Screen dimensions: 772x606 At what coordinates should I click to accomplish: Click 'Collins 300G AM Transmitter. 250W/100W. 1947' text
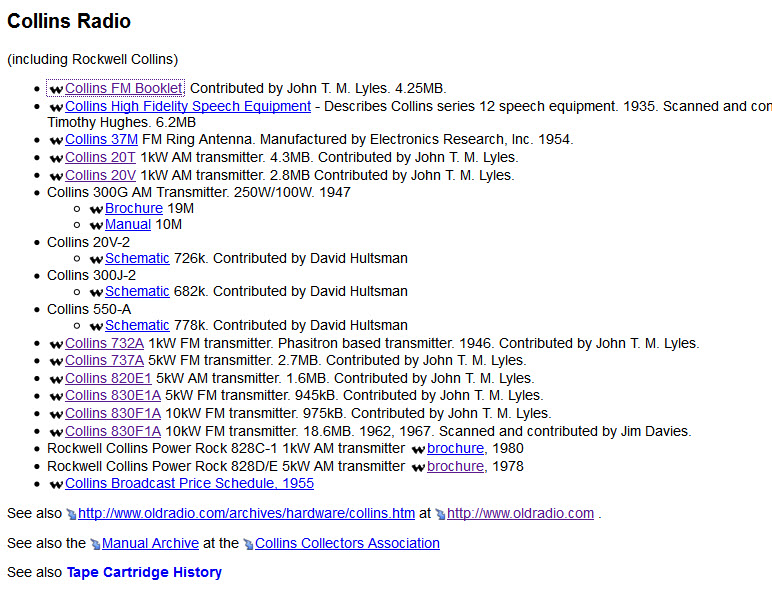click(198, 192)
